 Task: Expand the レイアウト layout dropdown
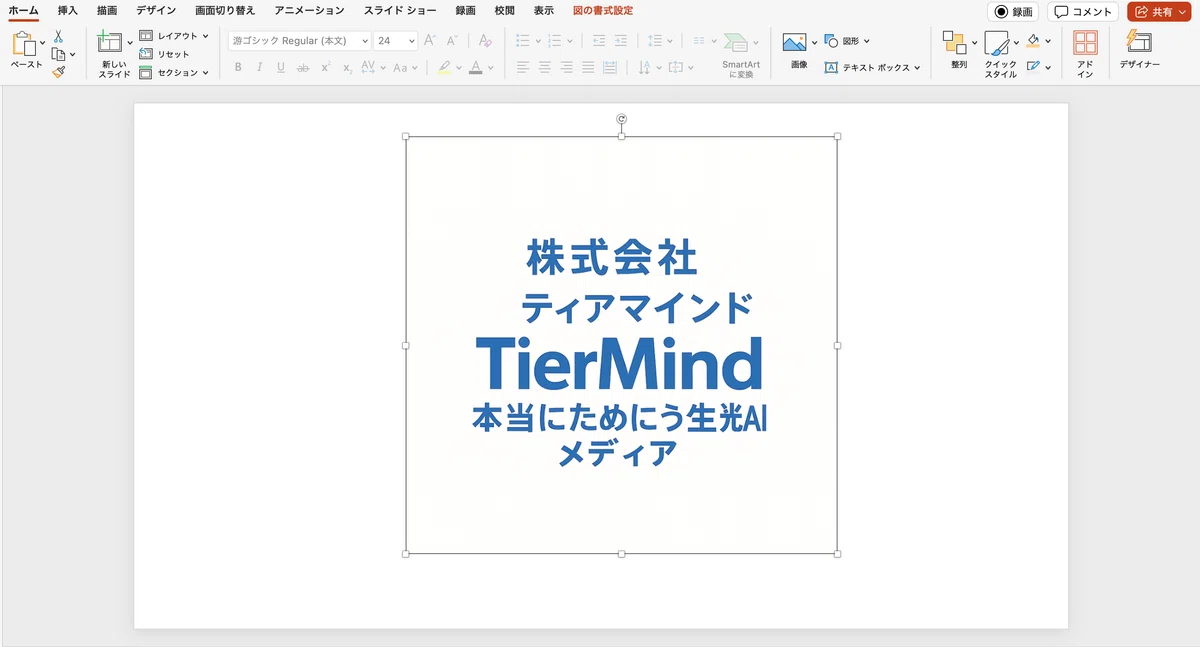pyautogui.click(x=174, y=36)
